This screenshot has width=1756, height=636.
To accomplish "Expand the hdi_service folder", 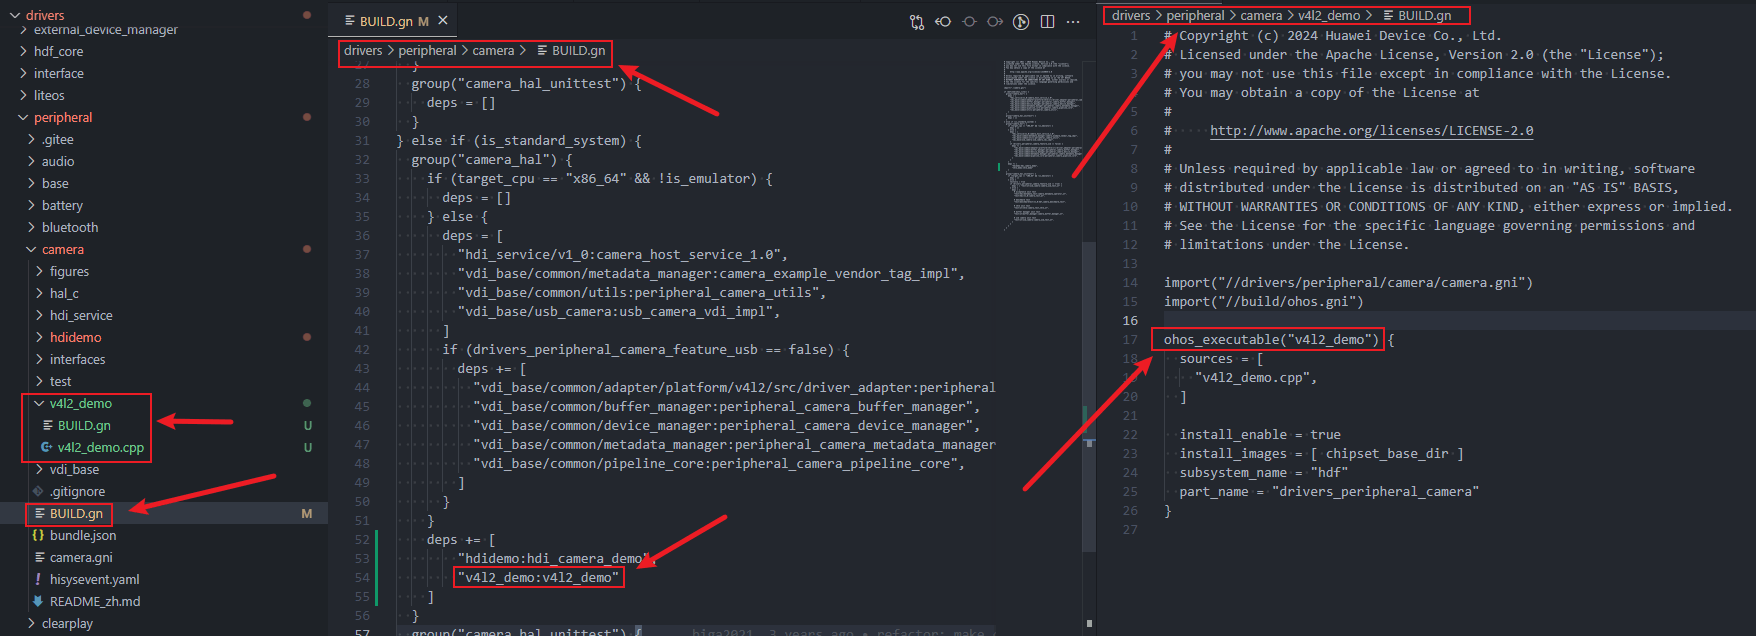I will tap(39, 315).
